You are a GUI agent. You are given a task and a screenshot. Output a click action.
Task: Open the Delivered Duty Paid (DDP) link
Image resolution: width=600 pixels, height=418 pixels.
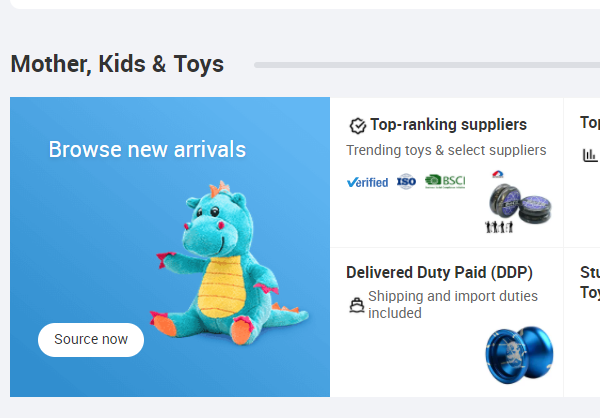click(439, 272)
